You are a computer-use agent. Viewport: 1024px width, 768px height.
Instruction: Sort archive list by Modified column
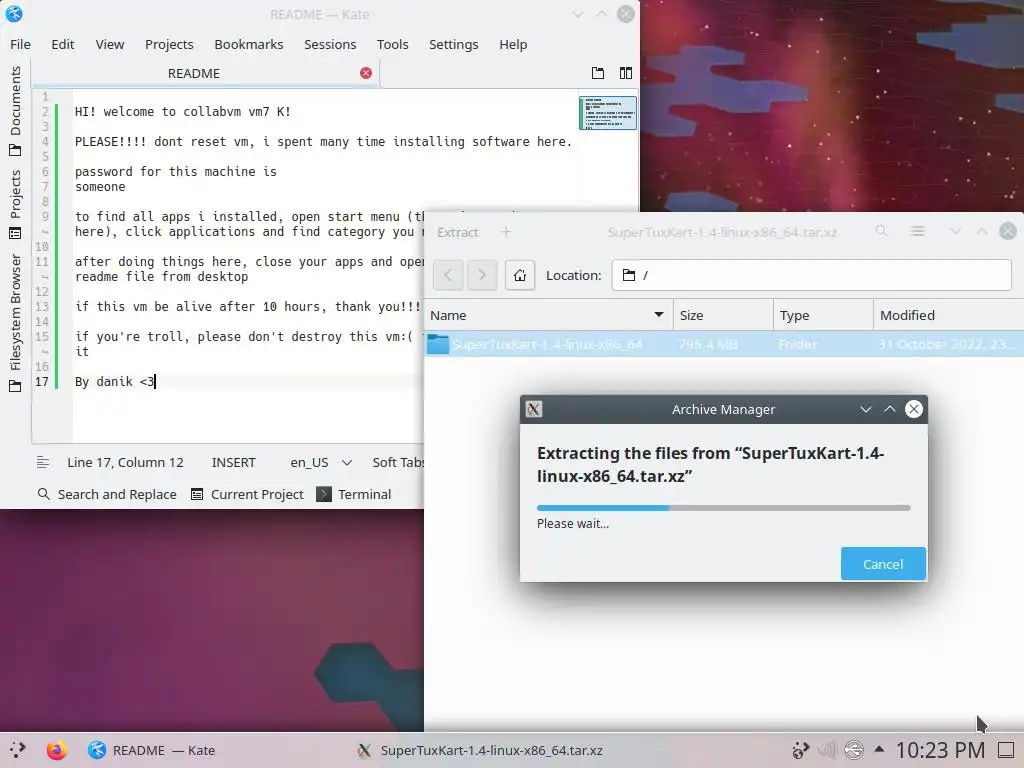pyautogui.click(x=948, y=315)
